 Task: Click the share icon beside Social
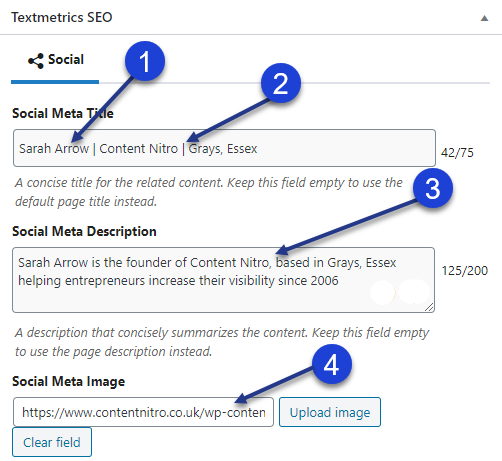[36, 61]
